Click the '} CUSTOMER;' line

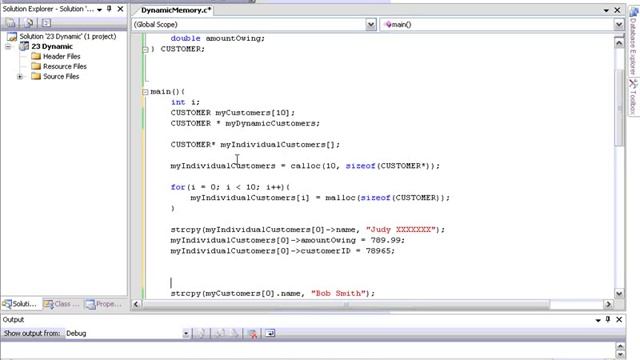click(178, 49)
